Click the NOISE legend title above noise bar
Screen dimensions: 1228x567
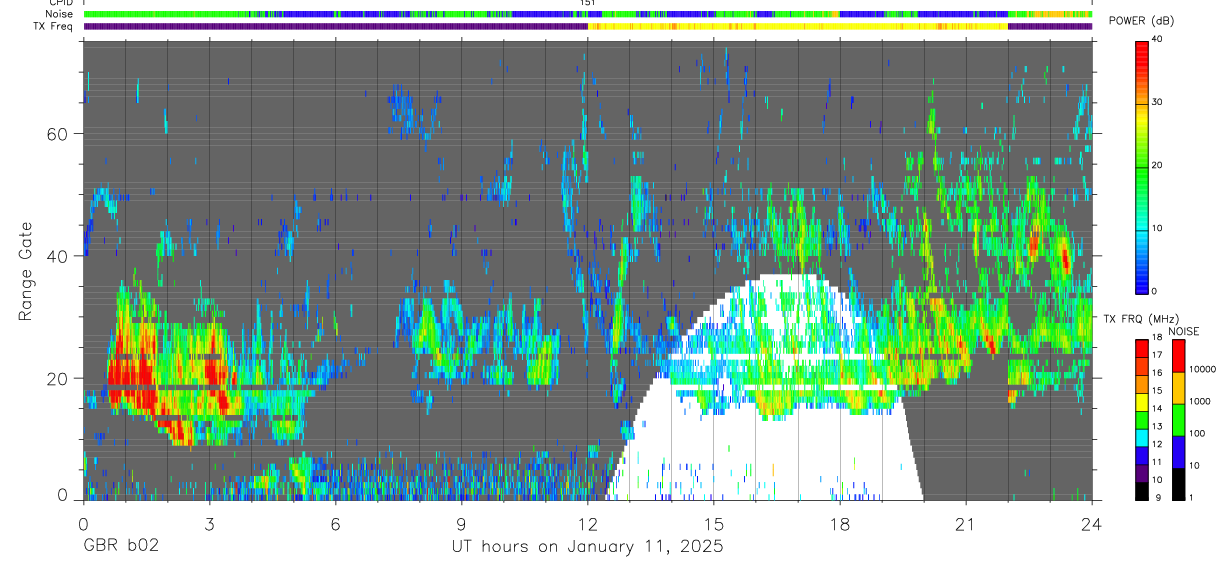point(1184,331)
